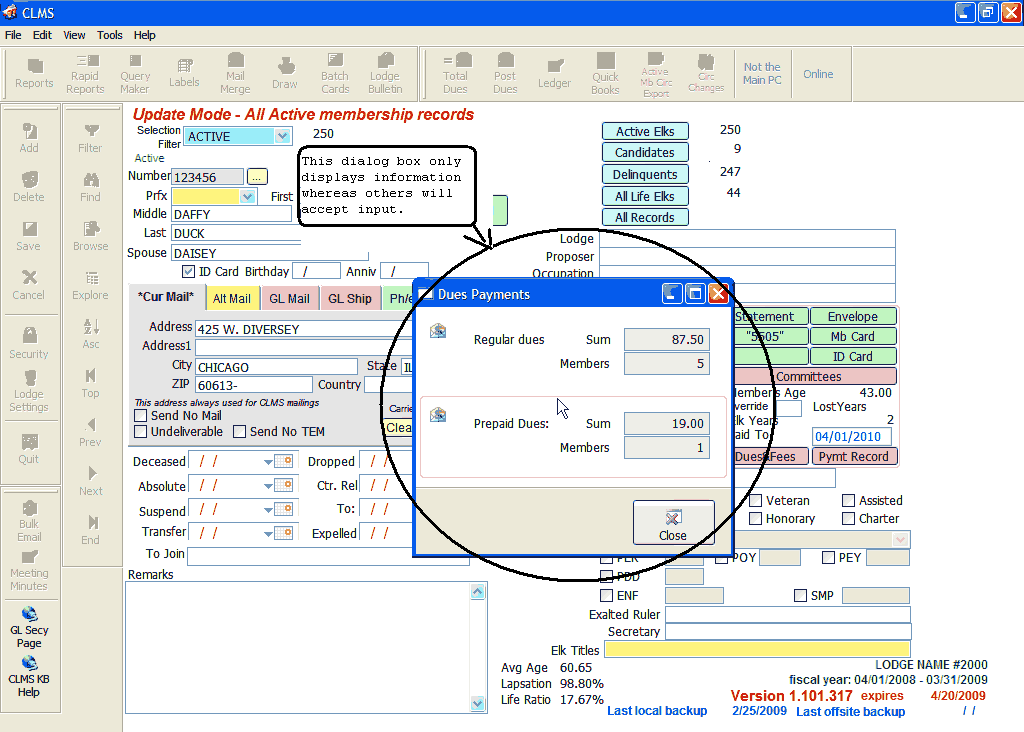Toggle the ID Card checkbox
The width and height of the screenshot is (1024, 732).
pyautogui.click(x=188, y=271)
